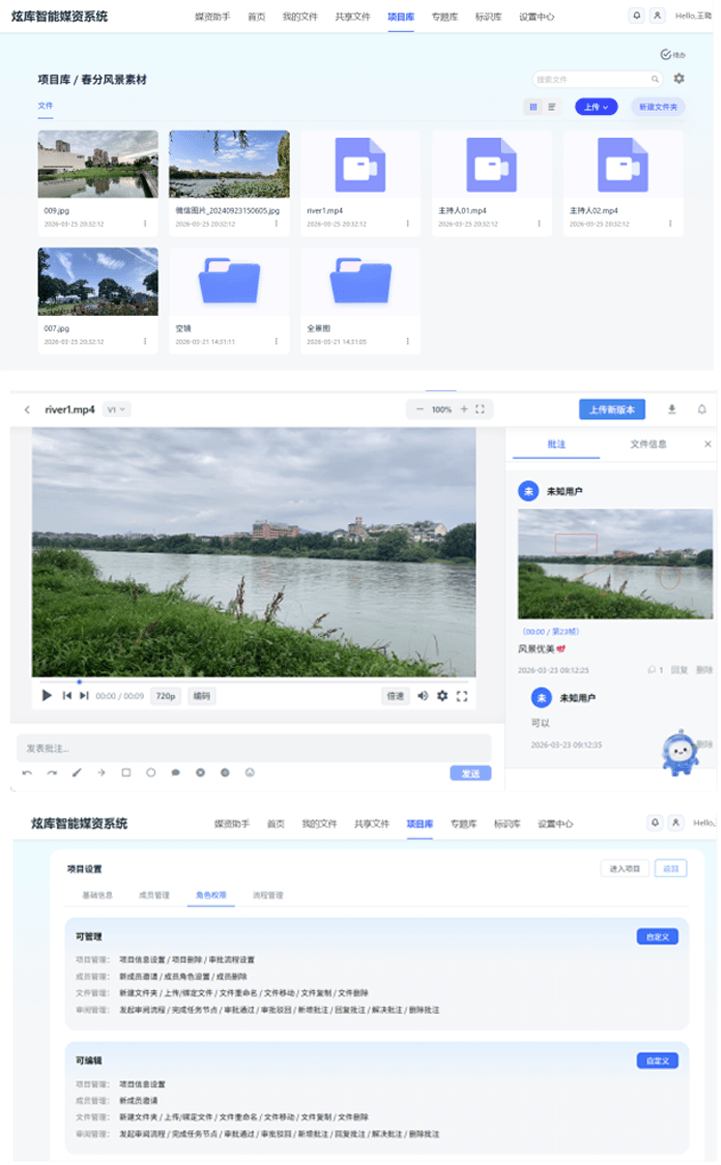Download river1.mp4 via download icon
Viewport: 721px width, 1165px height.
coord(672,409)
